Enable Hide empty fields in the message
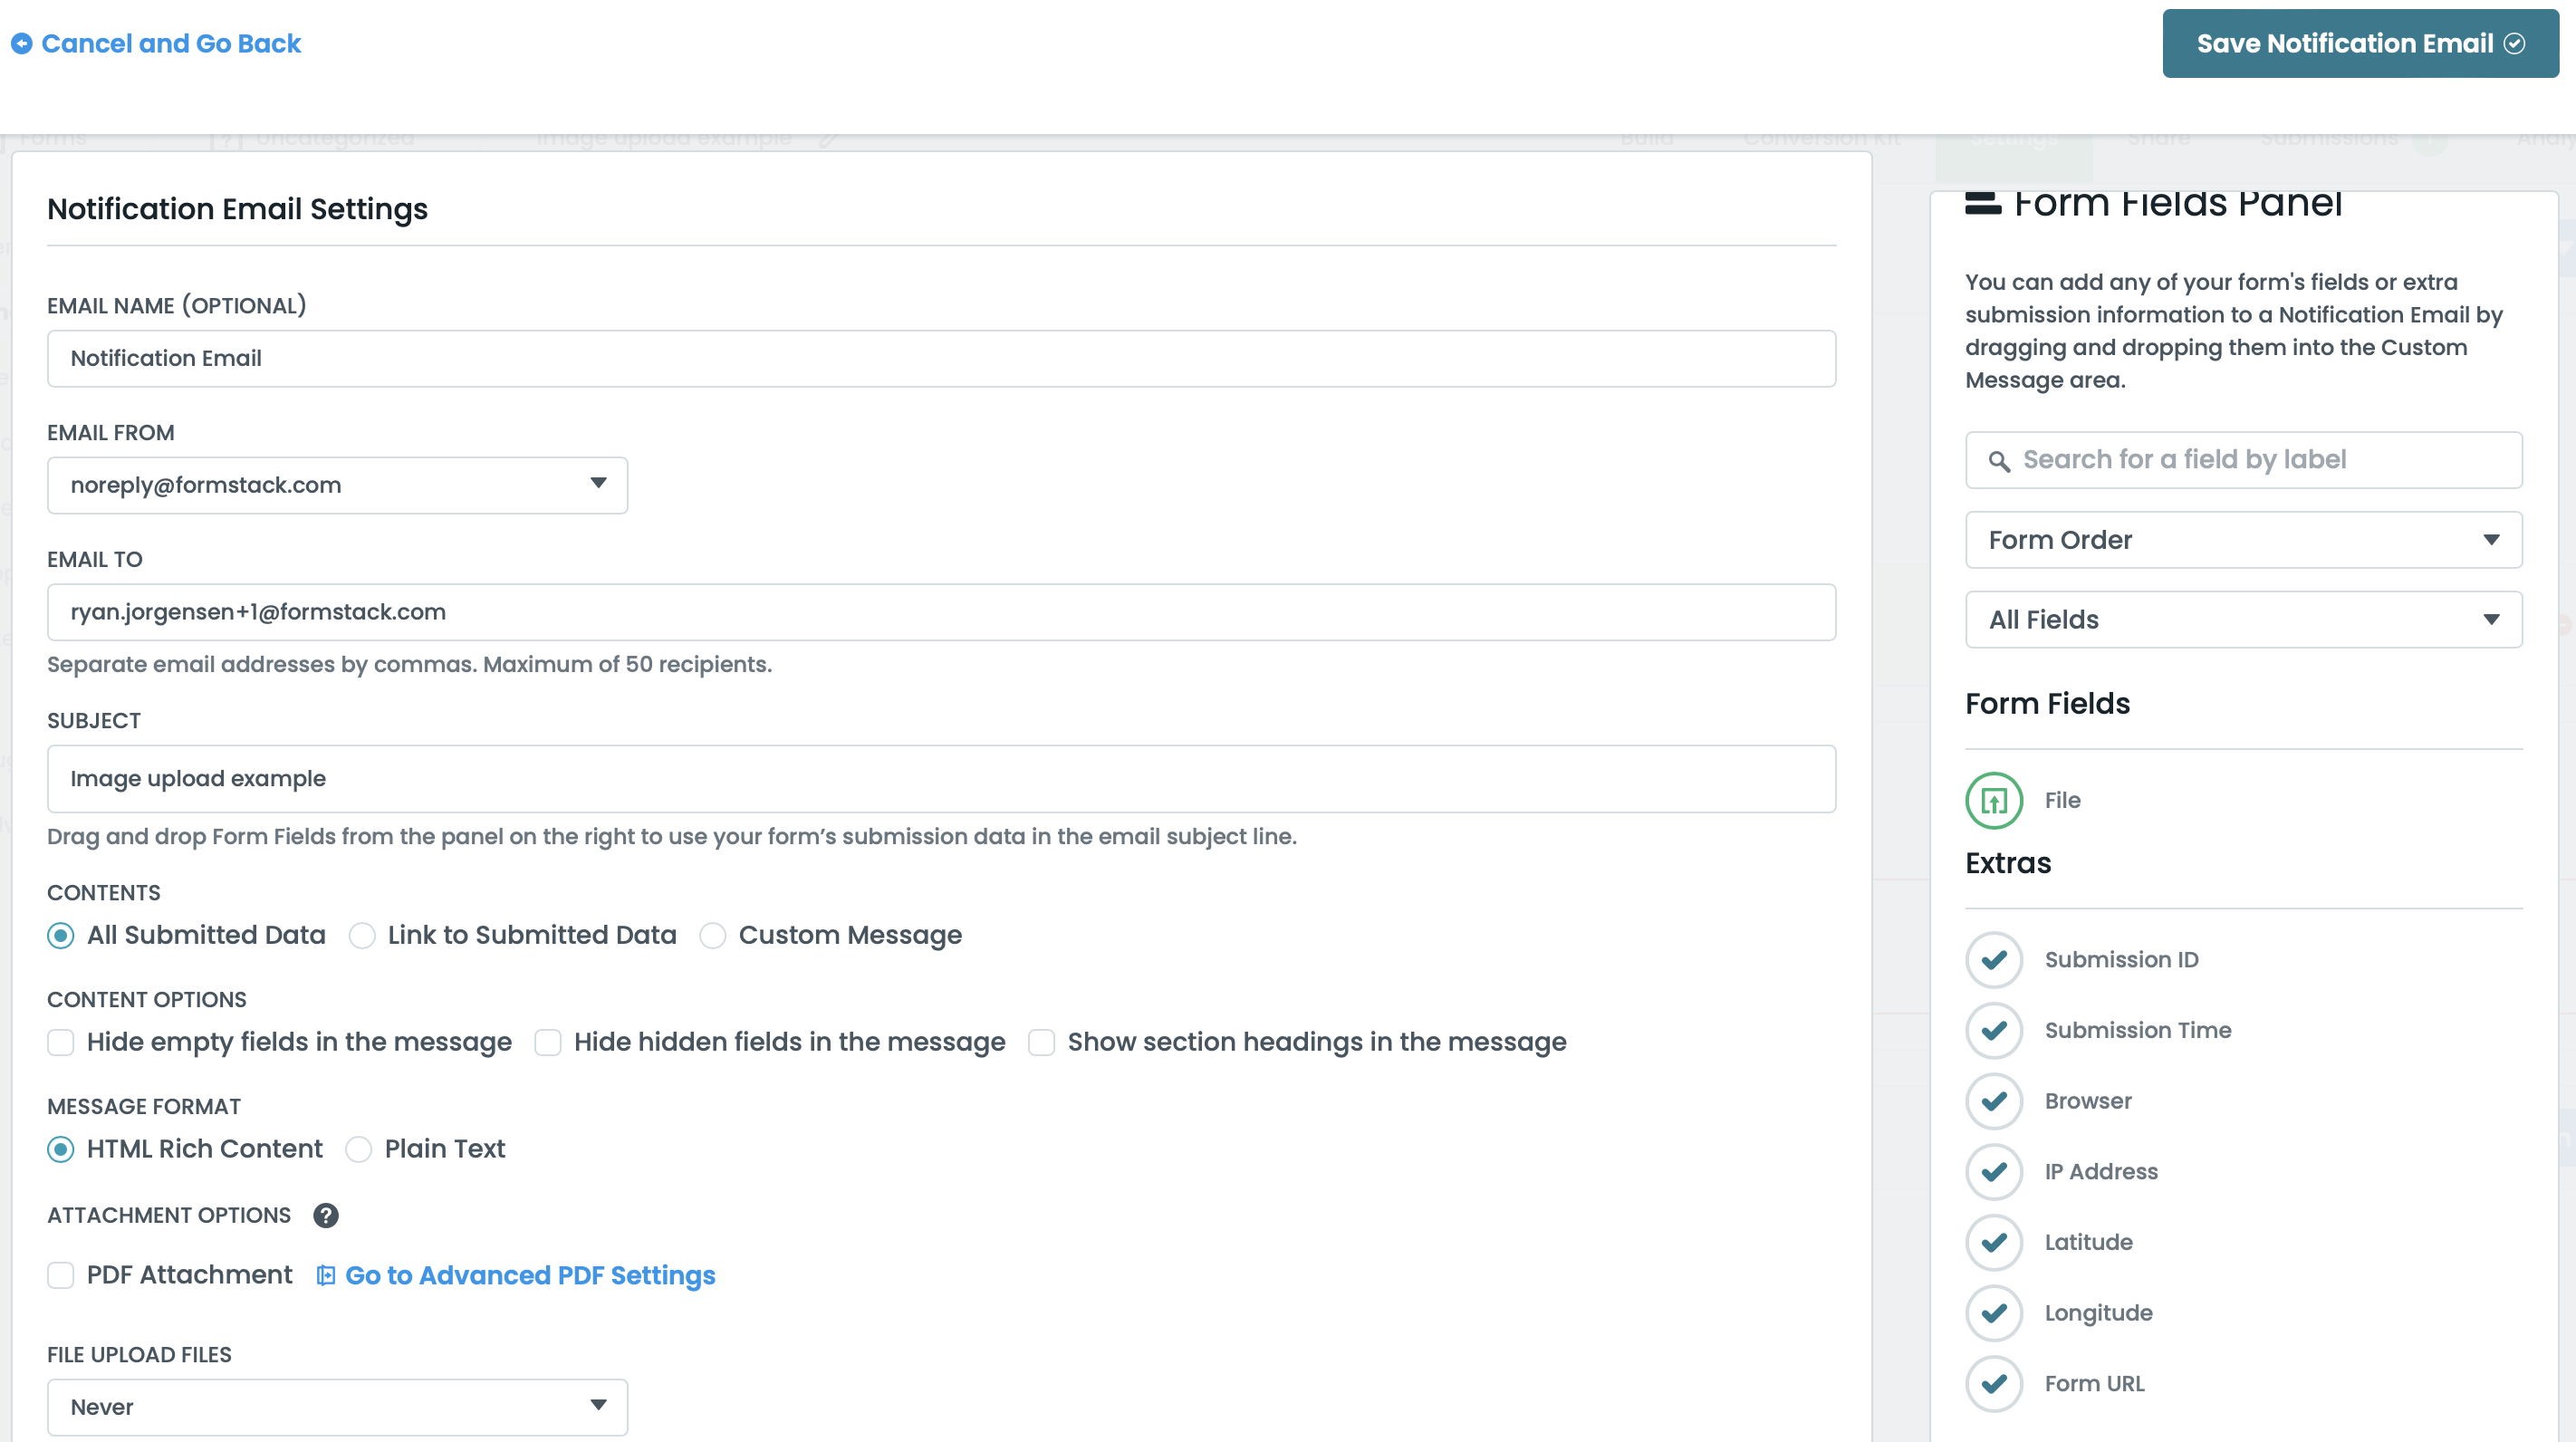2576x1442 pixels. coord(61,1042)
